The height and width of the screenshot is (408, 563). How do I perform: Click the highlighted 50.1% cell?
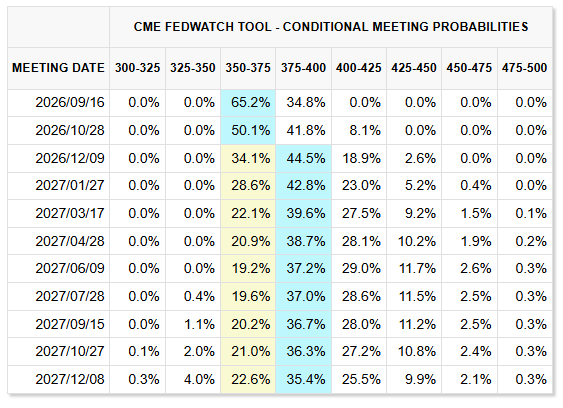[x=248, y=130]
